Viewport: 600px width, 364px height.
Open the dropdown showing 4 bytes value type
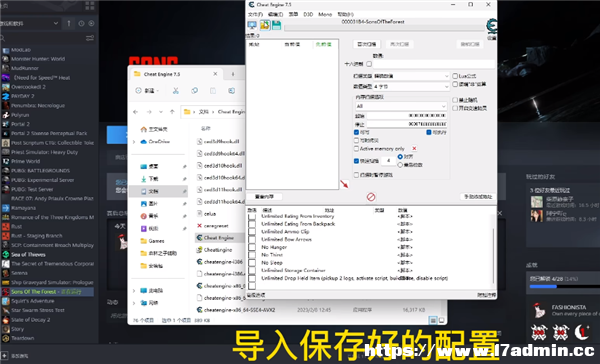coord(411,87)
